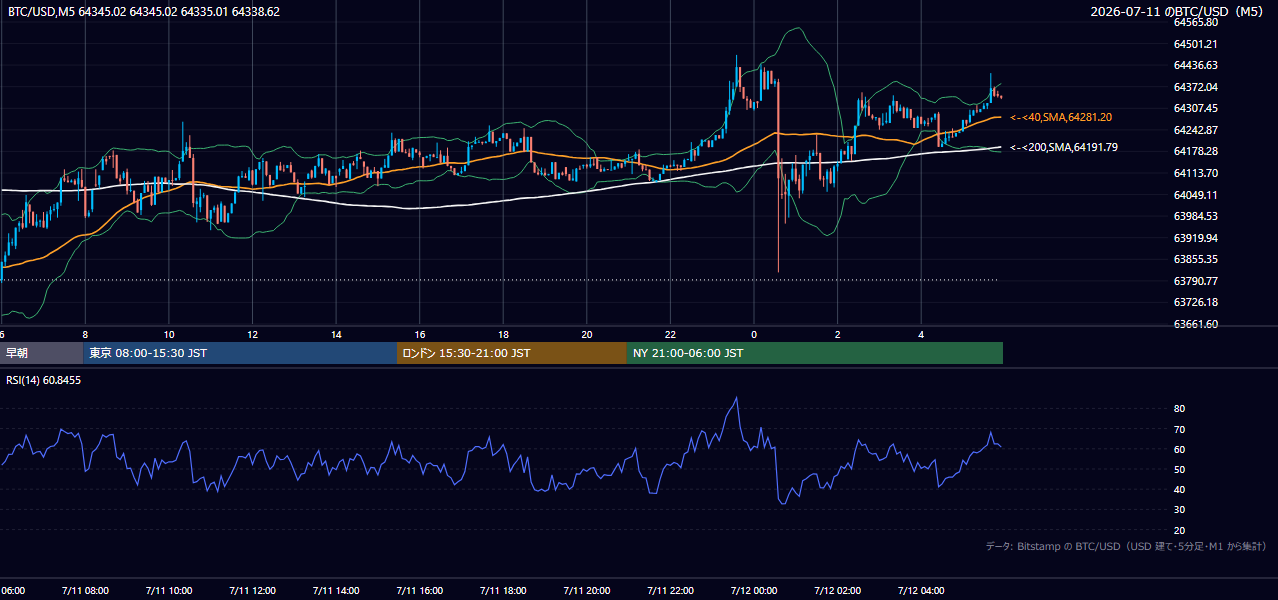Click hour label 8 under price chart
The width and height of the screenshot is (1278, 600).
[x=85, y=335]
